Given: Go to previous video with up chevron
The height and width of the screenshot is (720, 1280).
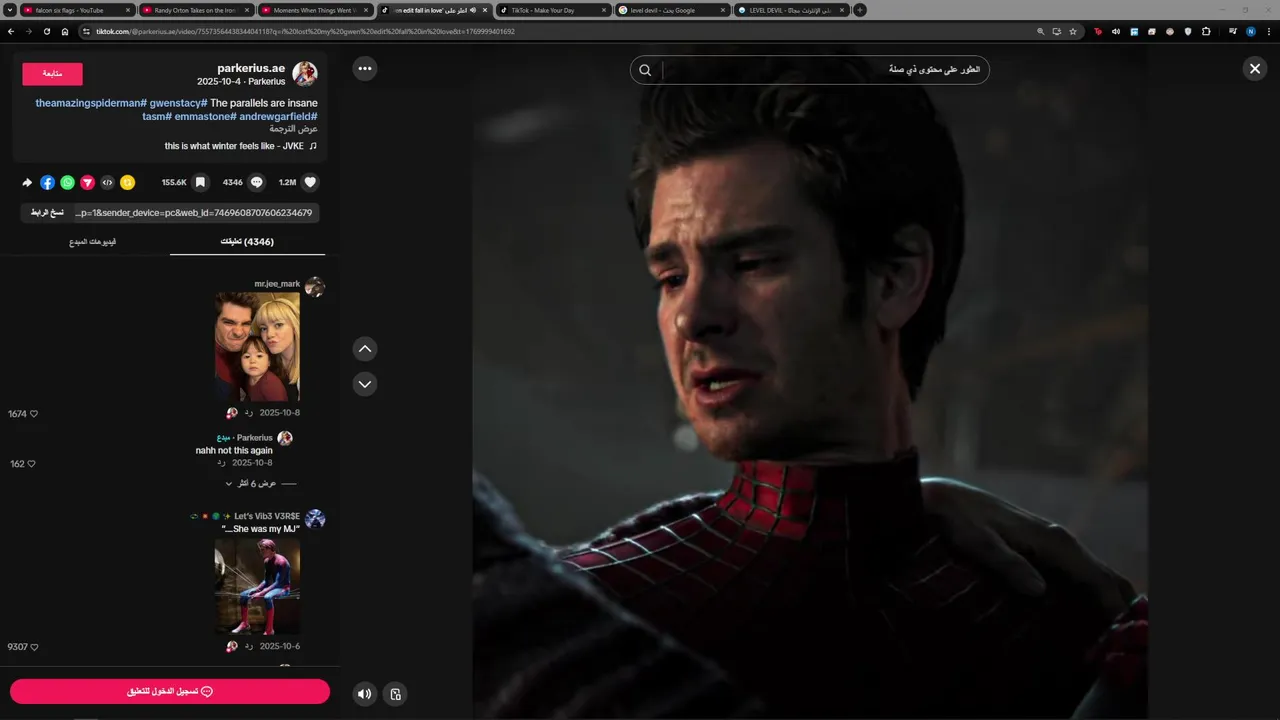Looking at the screenshot, I should [x=365, y=349].
